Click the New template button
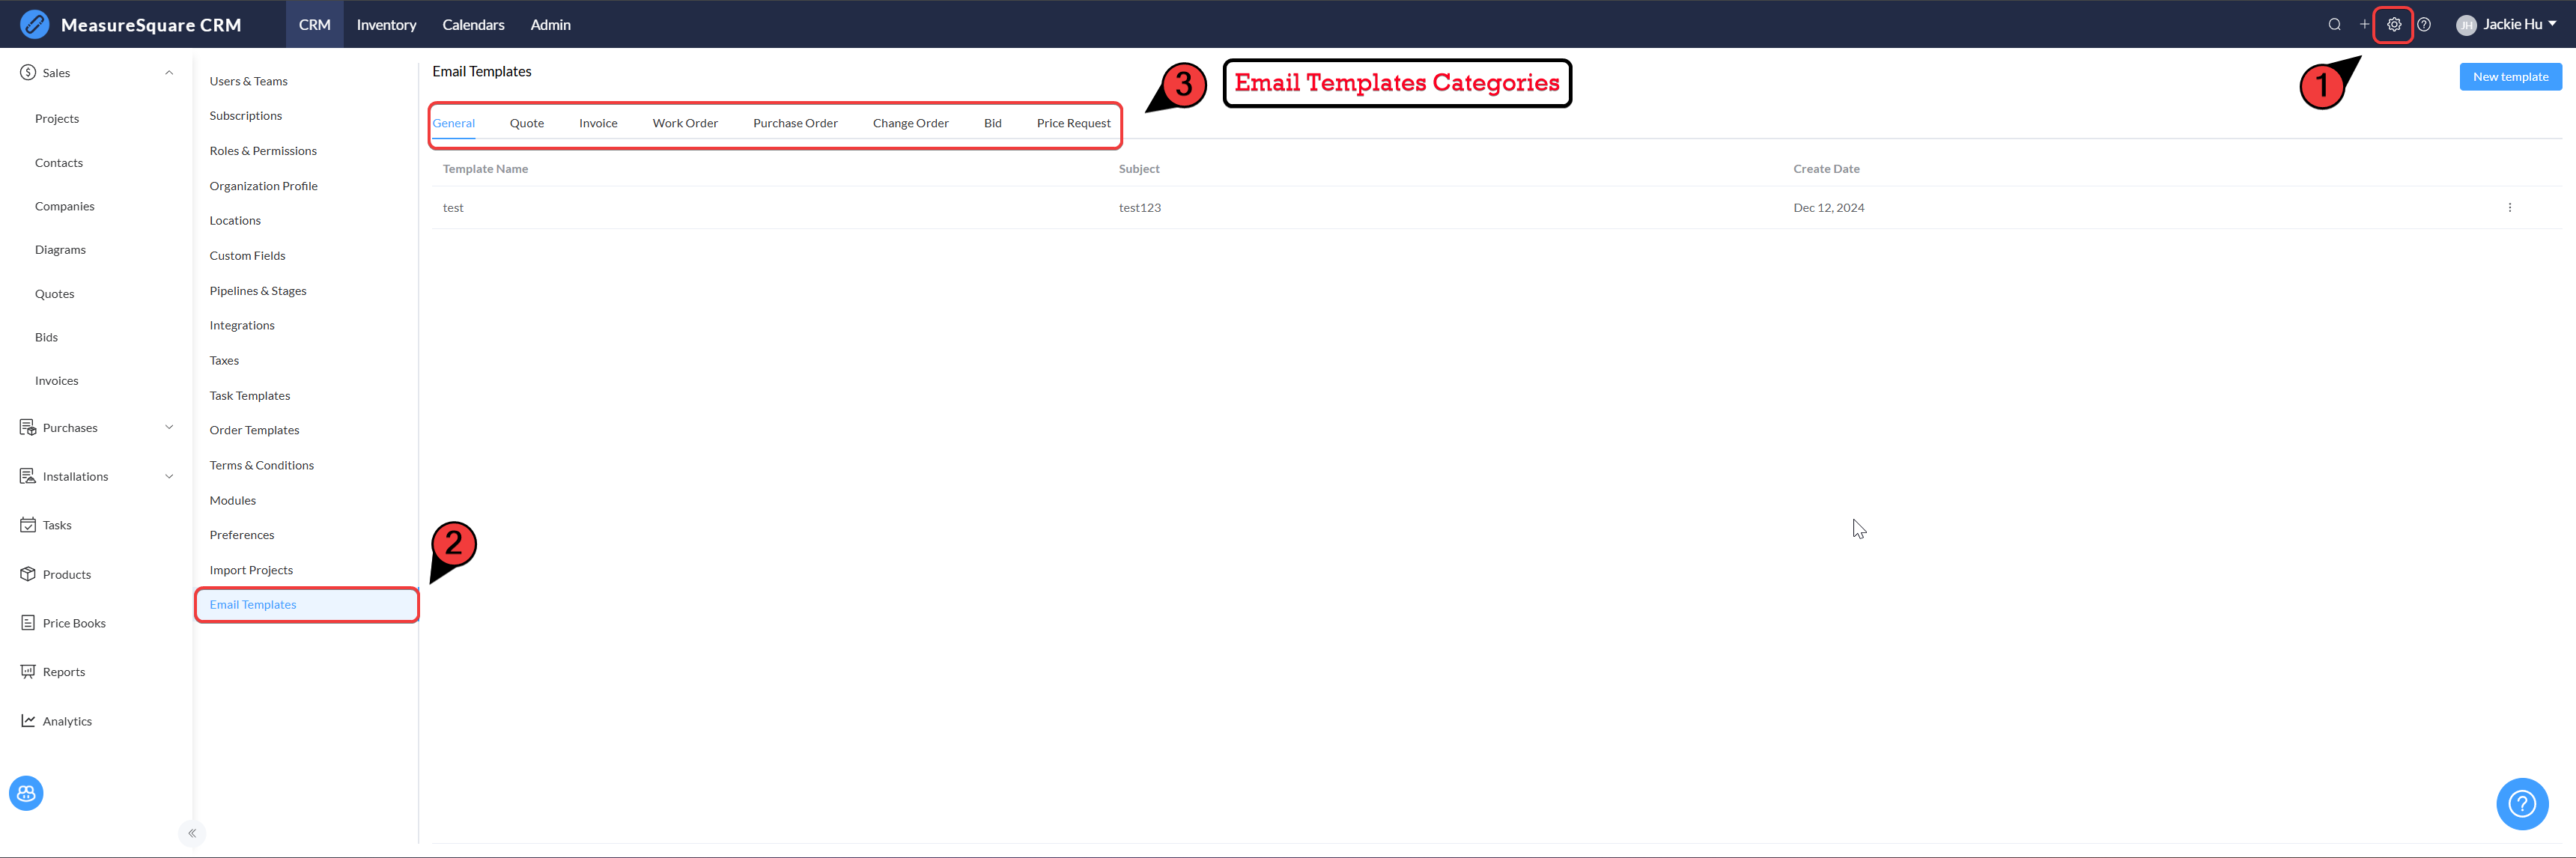2576x858 pixels. click(x=2509, y=77)
